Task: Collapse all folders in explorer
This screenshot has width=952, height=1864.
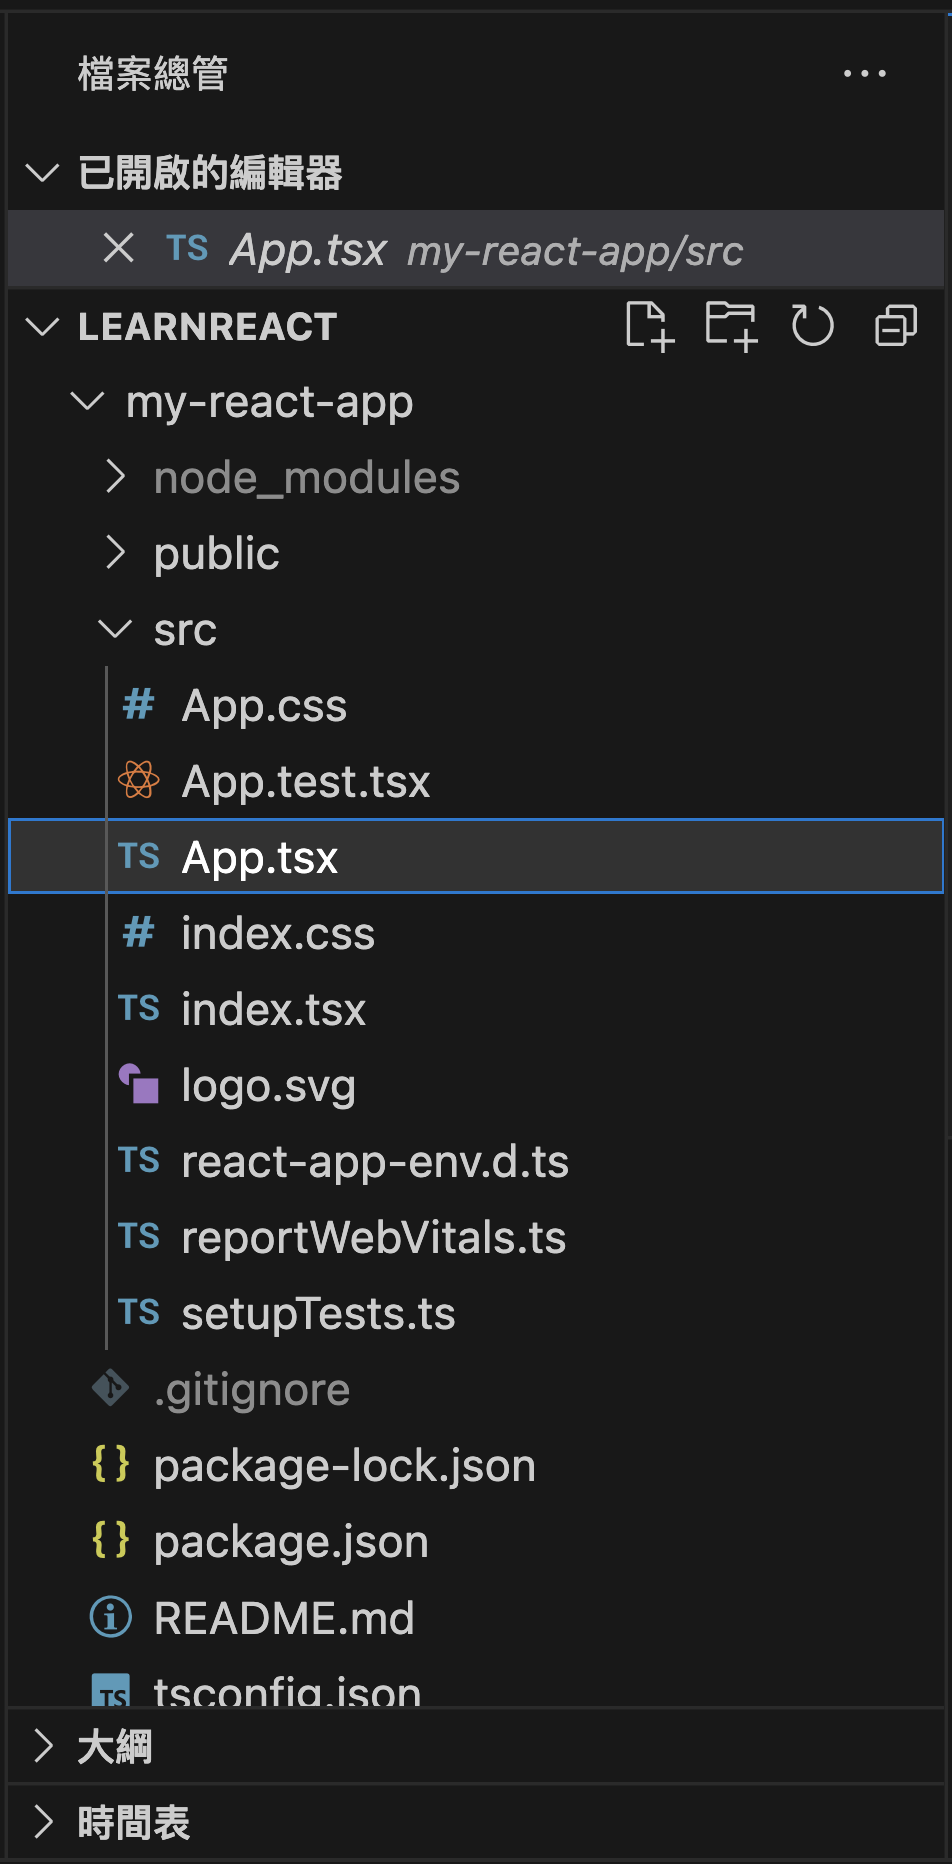Action: click(895, 326)
